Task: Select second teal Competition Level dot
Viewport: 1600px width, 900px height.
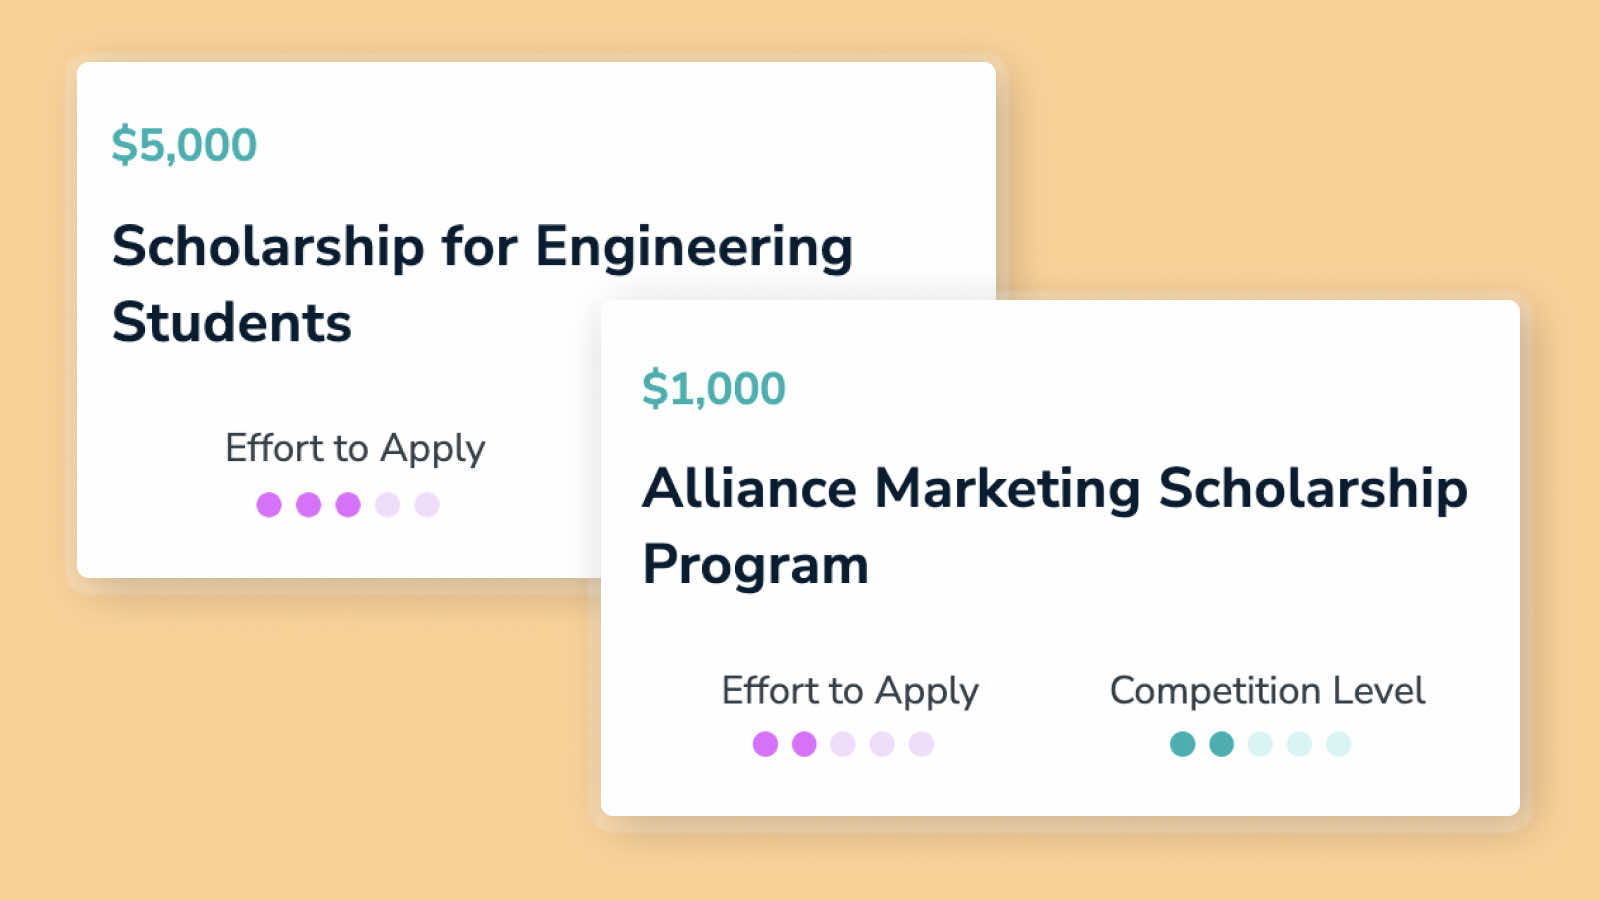Action: 1221,744
